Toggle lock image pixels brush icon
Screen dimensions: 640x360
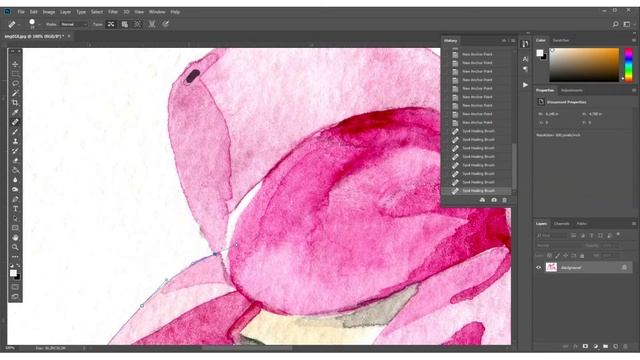558,256
